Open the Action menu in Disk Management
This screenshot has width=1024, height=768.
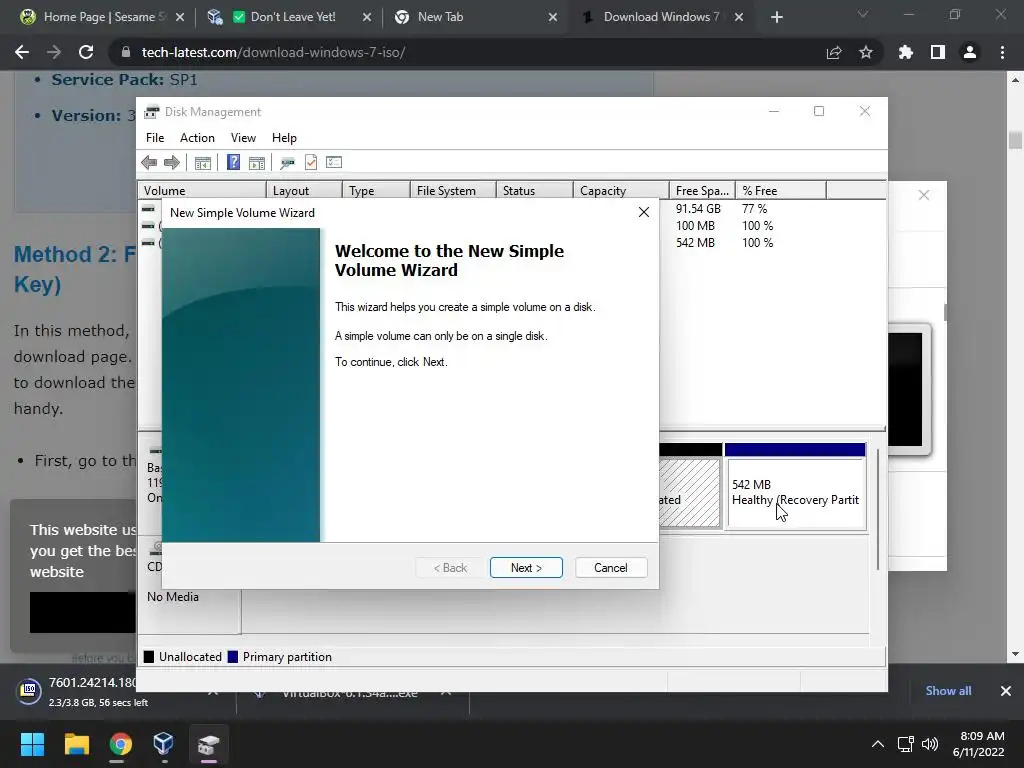coord(197,138)
